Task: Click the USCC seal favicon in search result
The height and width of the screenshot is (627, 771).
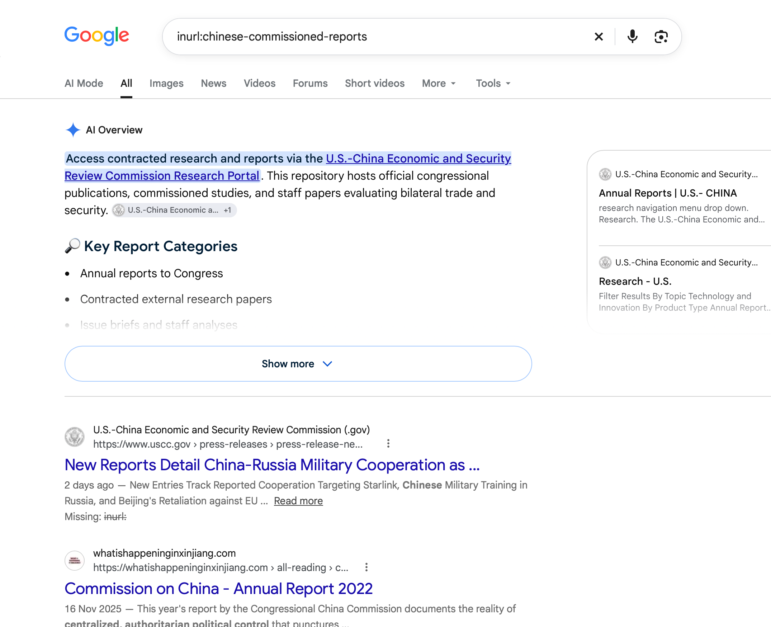Action: click(75, 437)
